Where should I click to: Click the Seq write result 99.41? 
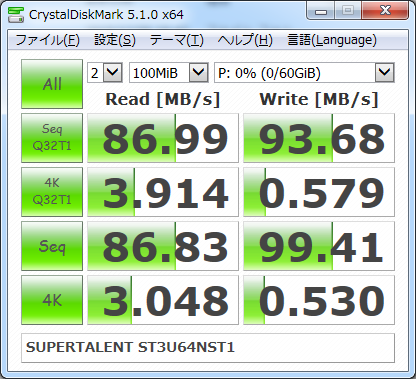[x=319, y=246]
